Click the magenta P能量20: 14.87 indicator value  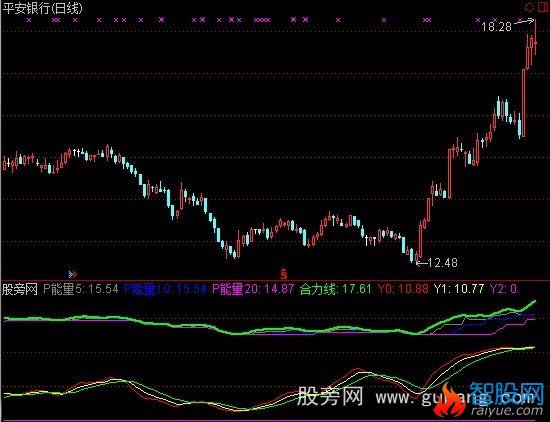coord(253,289)
